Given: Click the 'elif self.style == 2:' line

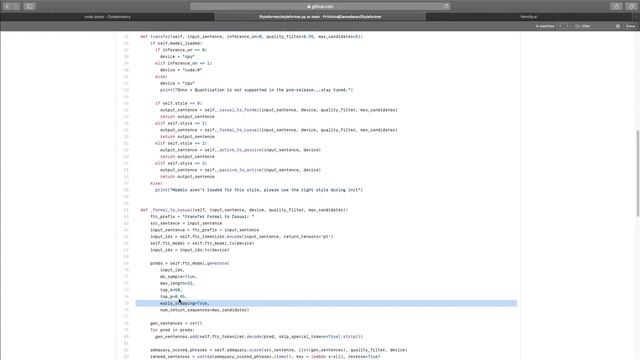Looking at the screenshot, I should click(181, 143).
